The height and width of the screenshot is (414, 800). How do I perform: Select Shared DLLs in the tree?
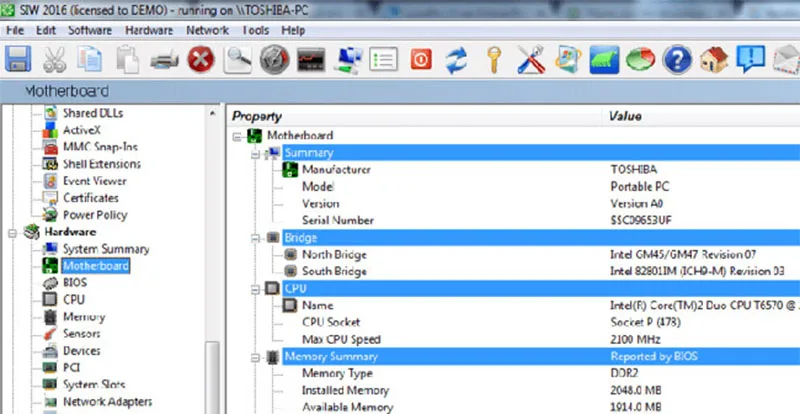pos(93,113)
